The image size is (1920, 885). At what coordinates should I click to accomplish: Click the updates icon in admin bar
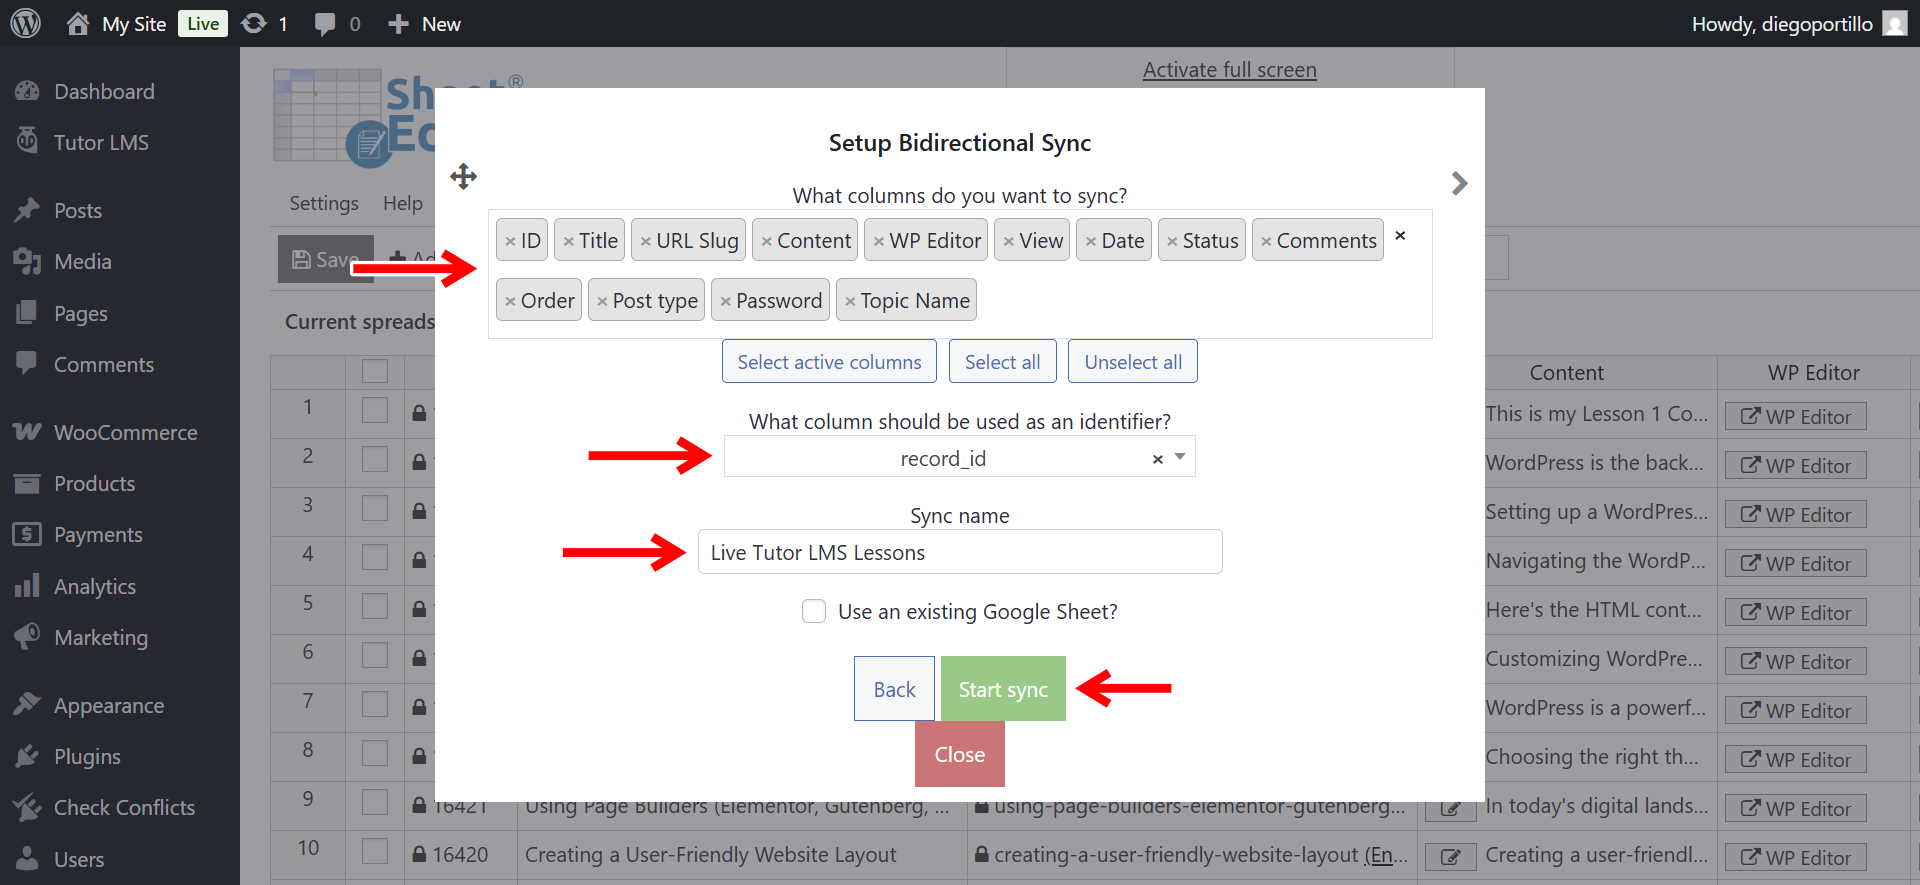(x=254, y=23)
